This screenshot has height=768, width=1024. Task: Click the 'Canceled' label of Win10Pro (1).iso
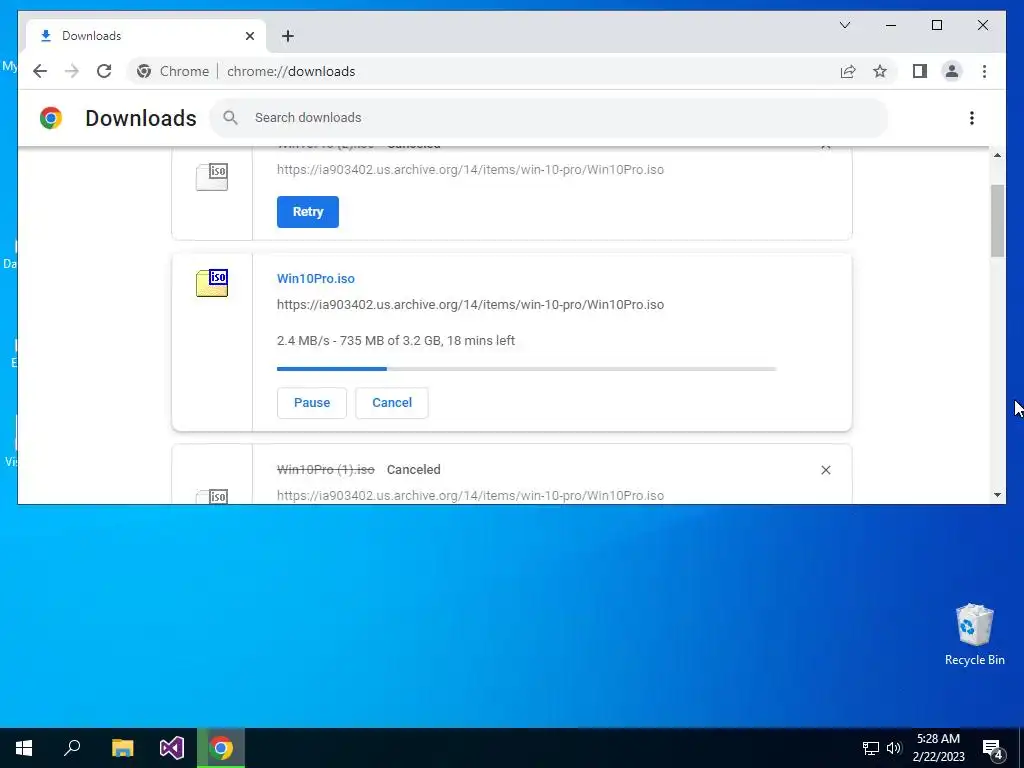pyautogui.click(x=413, y=470)
